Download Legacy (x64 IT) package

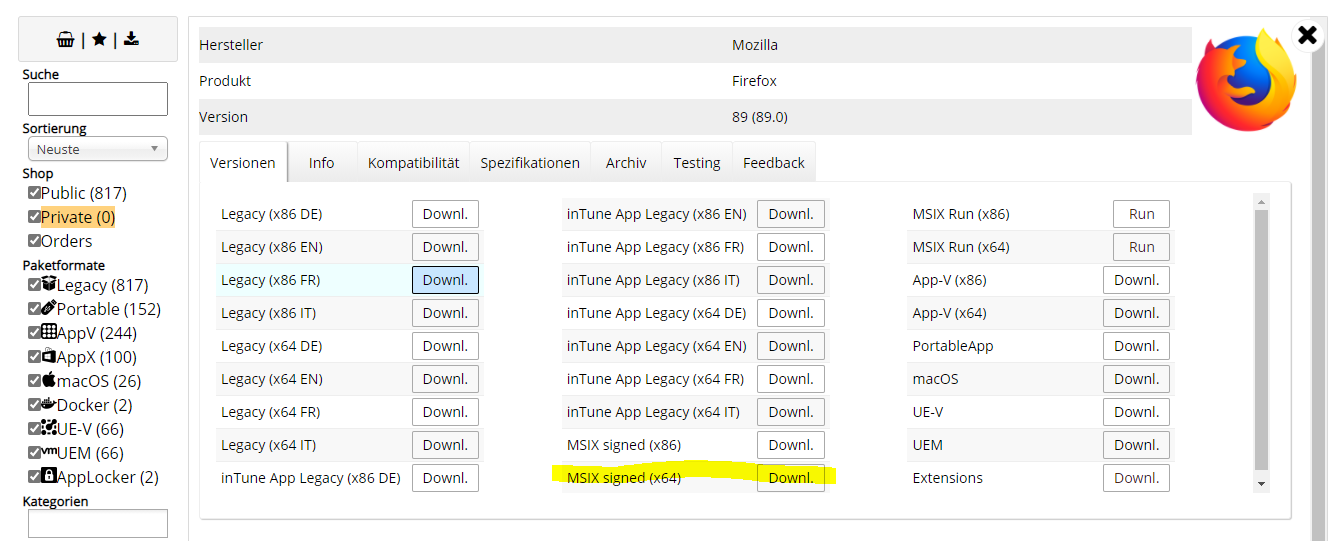(445, 445)
